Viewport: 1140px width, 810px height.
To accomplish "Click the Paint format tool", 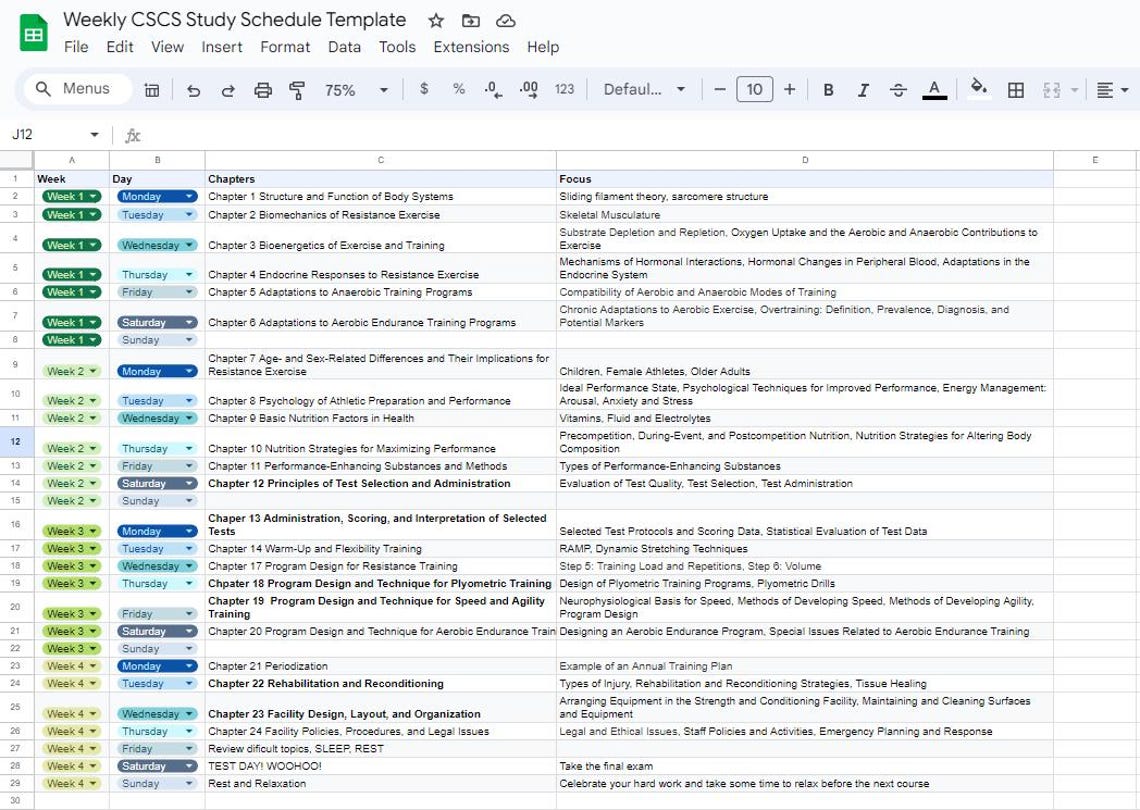I will 297,89.
